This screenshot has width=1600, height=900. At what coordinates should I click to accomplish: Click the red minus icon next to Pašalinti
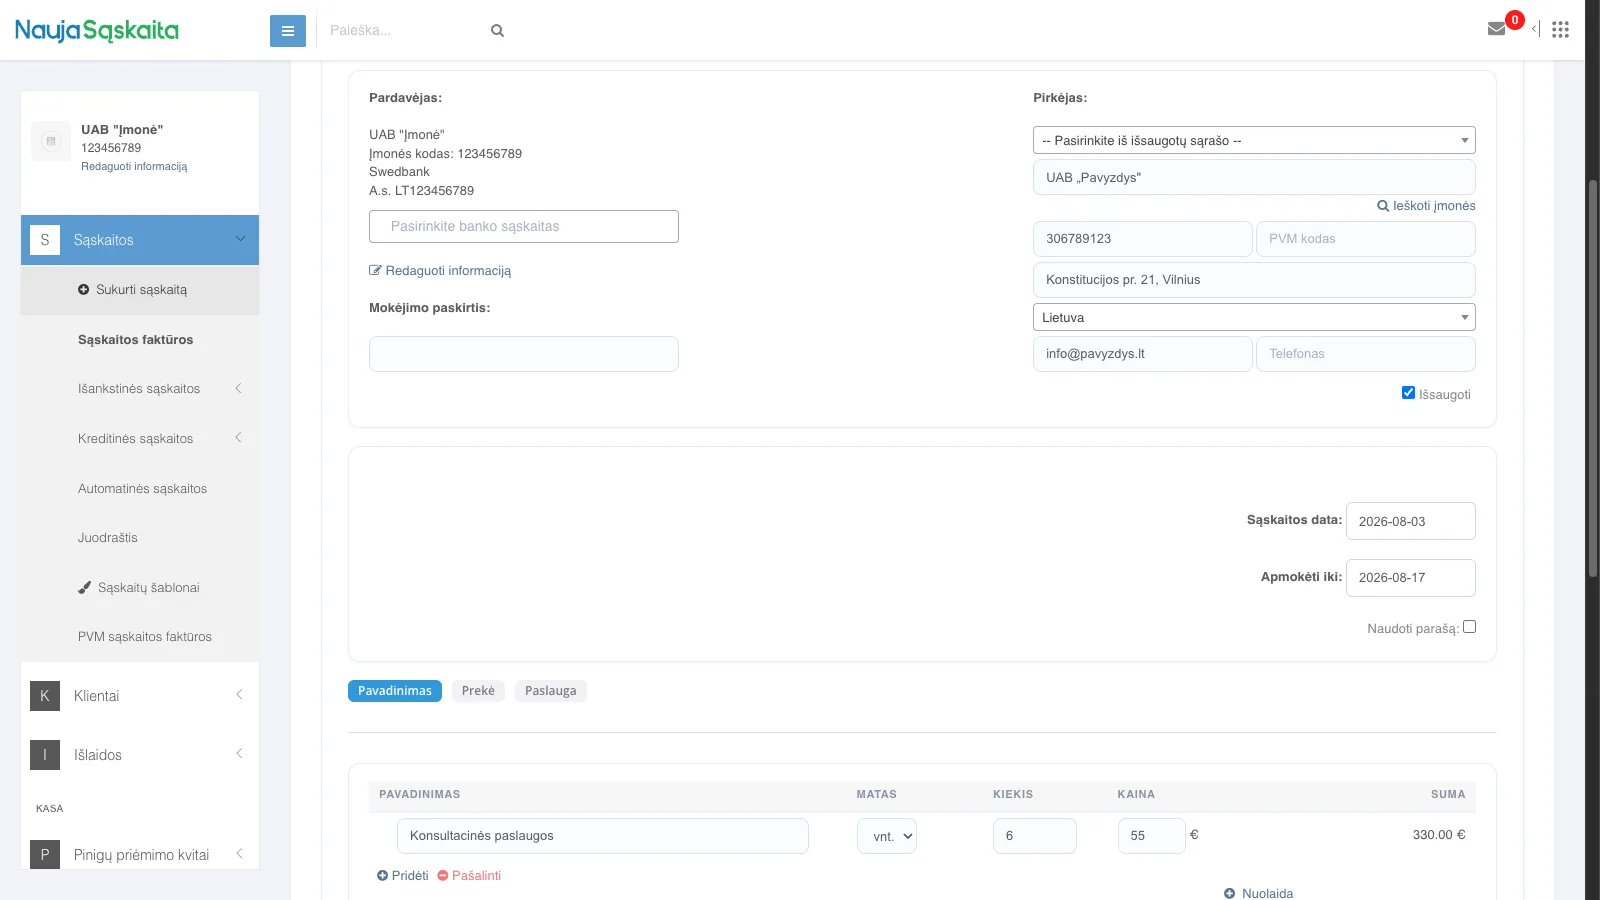pyautogui.click(x=443, y=876)
